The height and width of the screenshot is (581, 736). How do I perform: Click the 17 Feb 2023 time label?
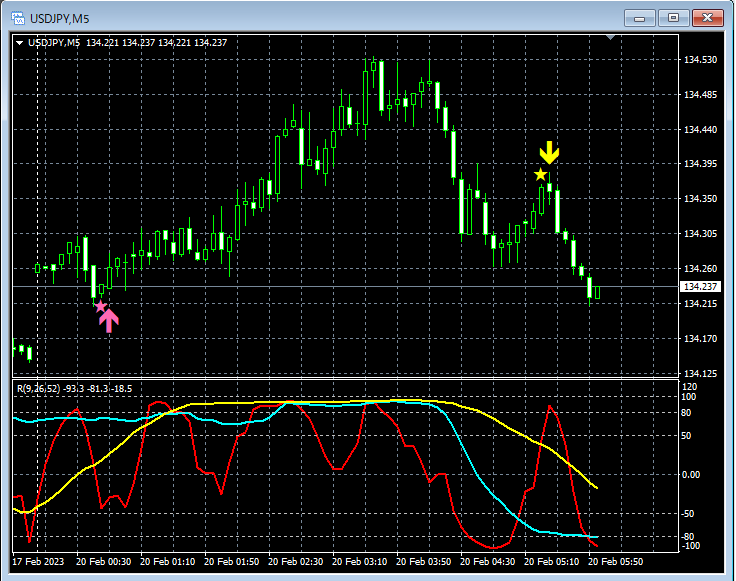(x=38, y=561)
